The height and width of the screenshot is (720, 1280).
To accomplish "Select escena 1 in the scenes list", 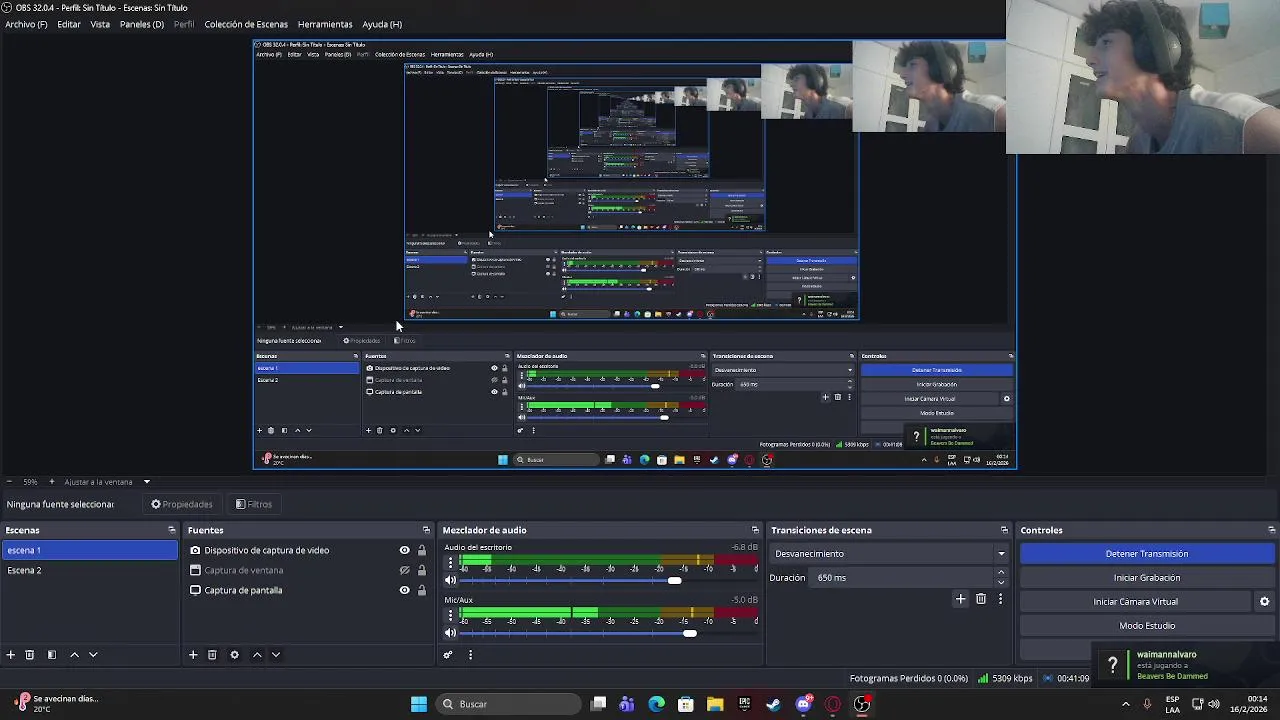I will 90,550.
